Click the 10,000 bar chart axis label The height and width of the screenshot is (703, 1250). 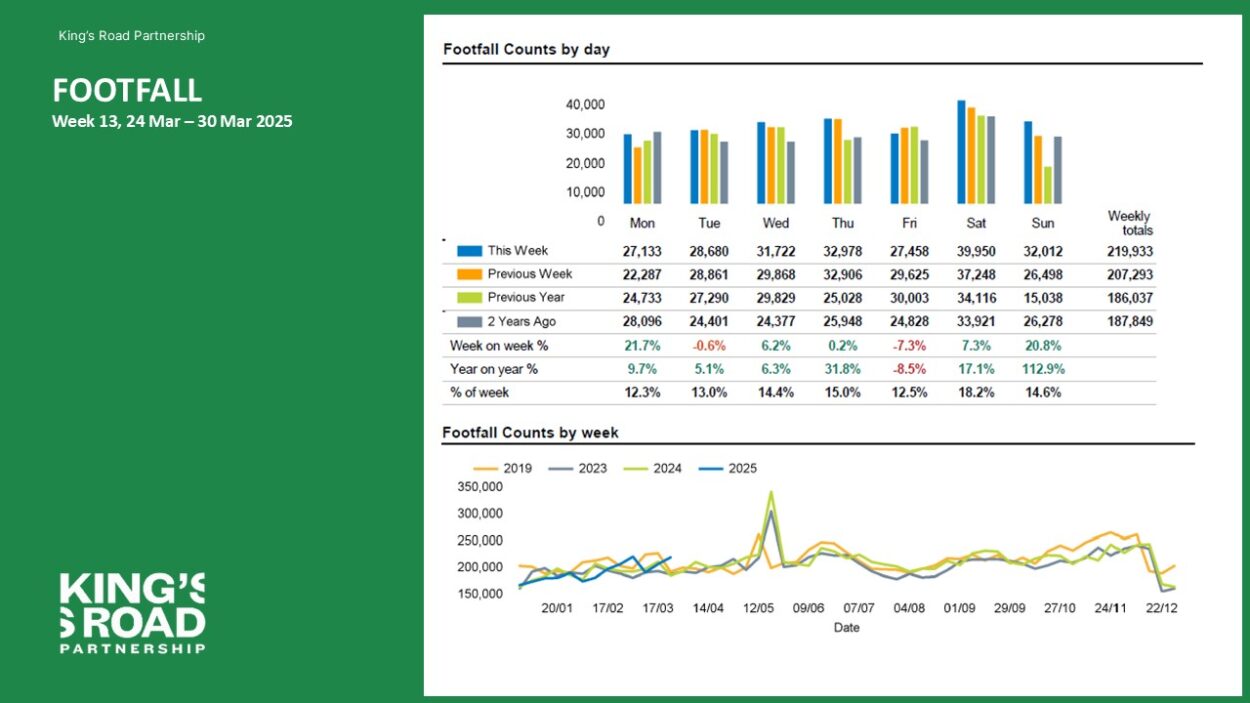pyautogui.click(x=586, y=192)
